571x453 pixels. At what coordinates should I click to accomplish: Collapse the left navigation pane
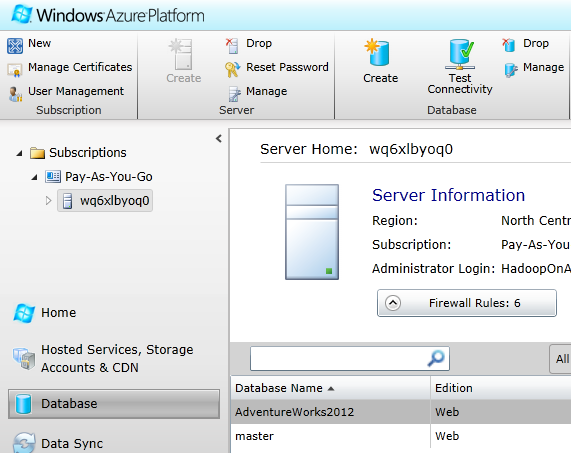tap(218, 138)
